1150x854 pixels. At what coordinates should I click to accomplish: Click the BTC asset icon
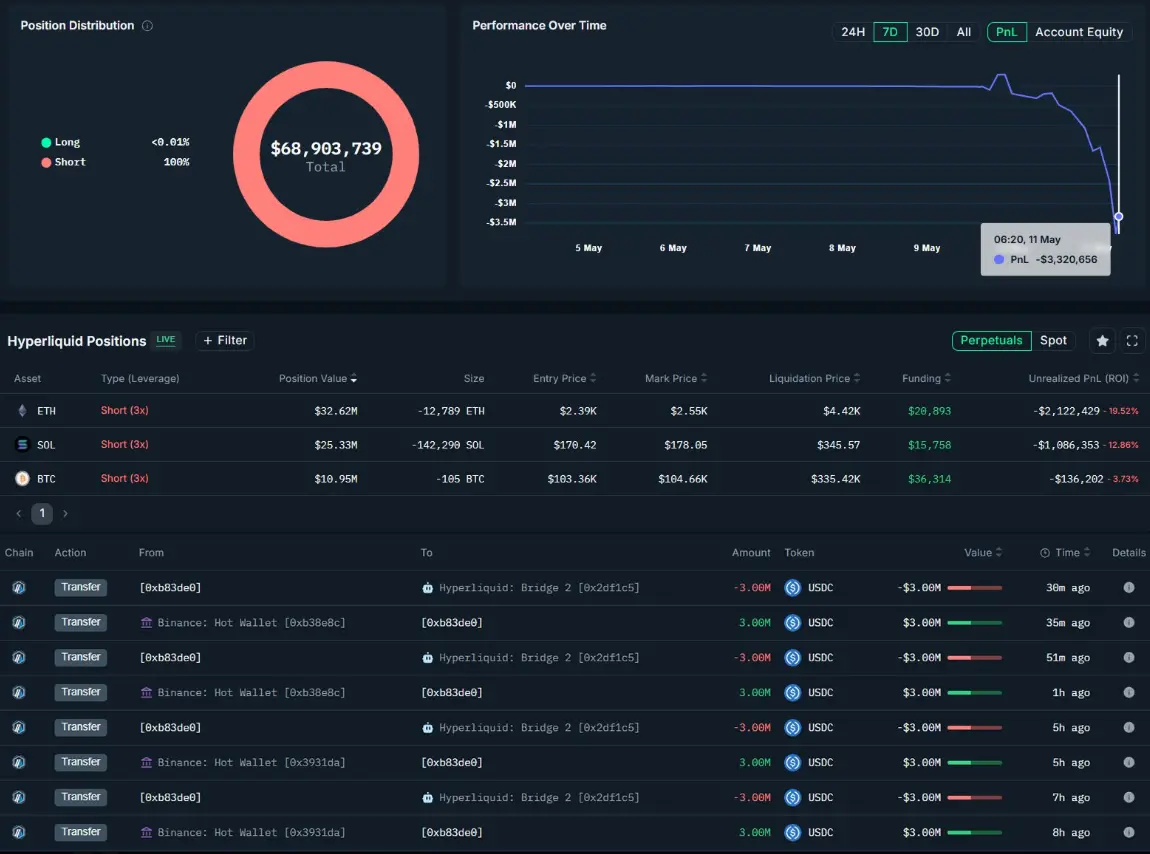(x=22, y=478)
